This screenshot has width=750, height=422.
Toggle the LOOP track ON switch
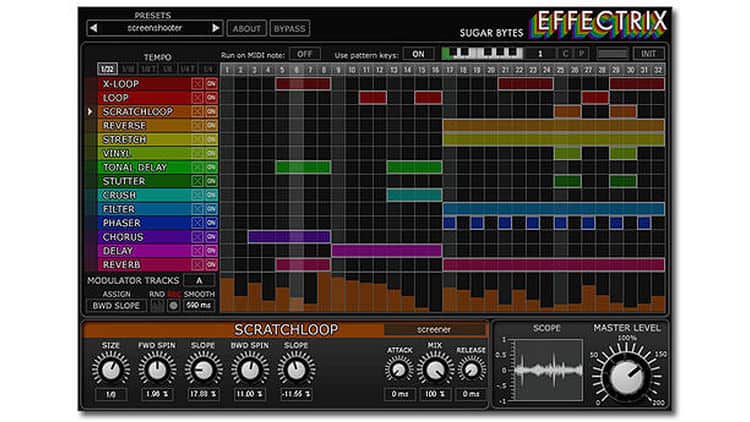211,98
